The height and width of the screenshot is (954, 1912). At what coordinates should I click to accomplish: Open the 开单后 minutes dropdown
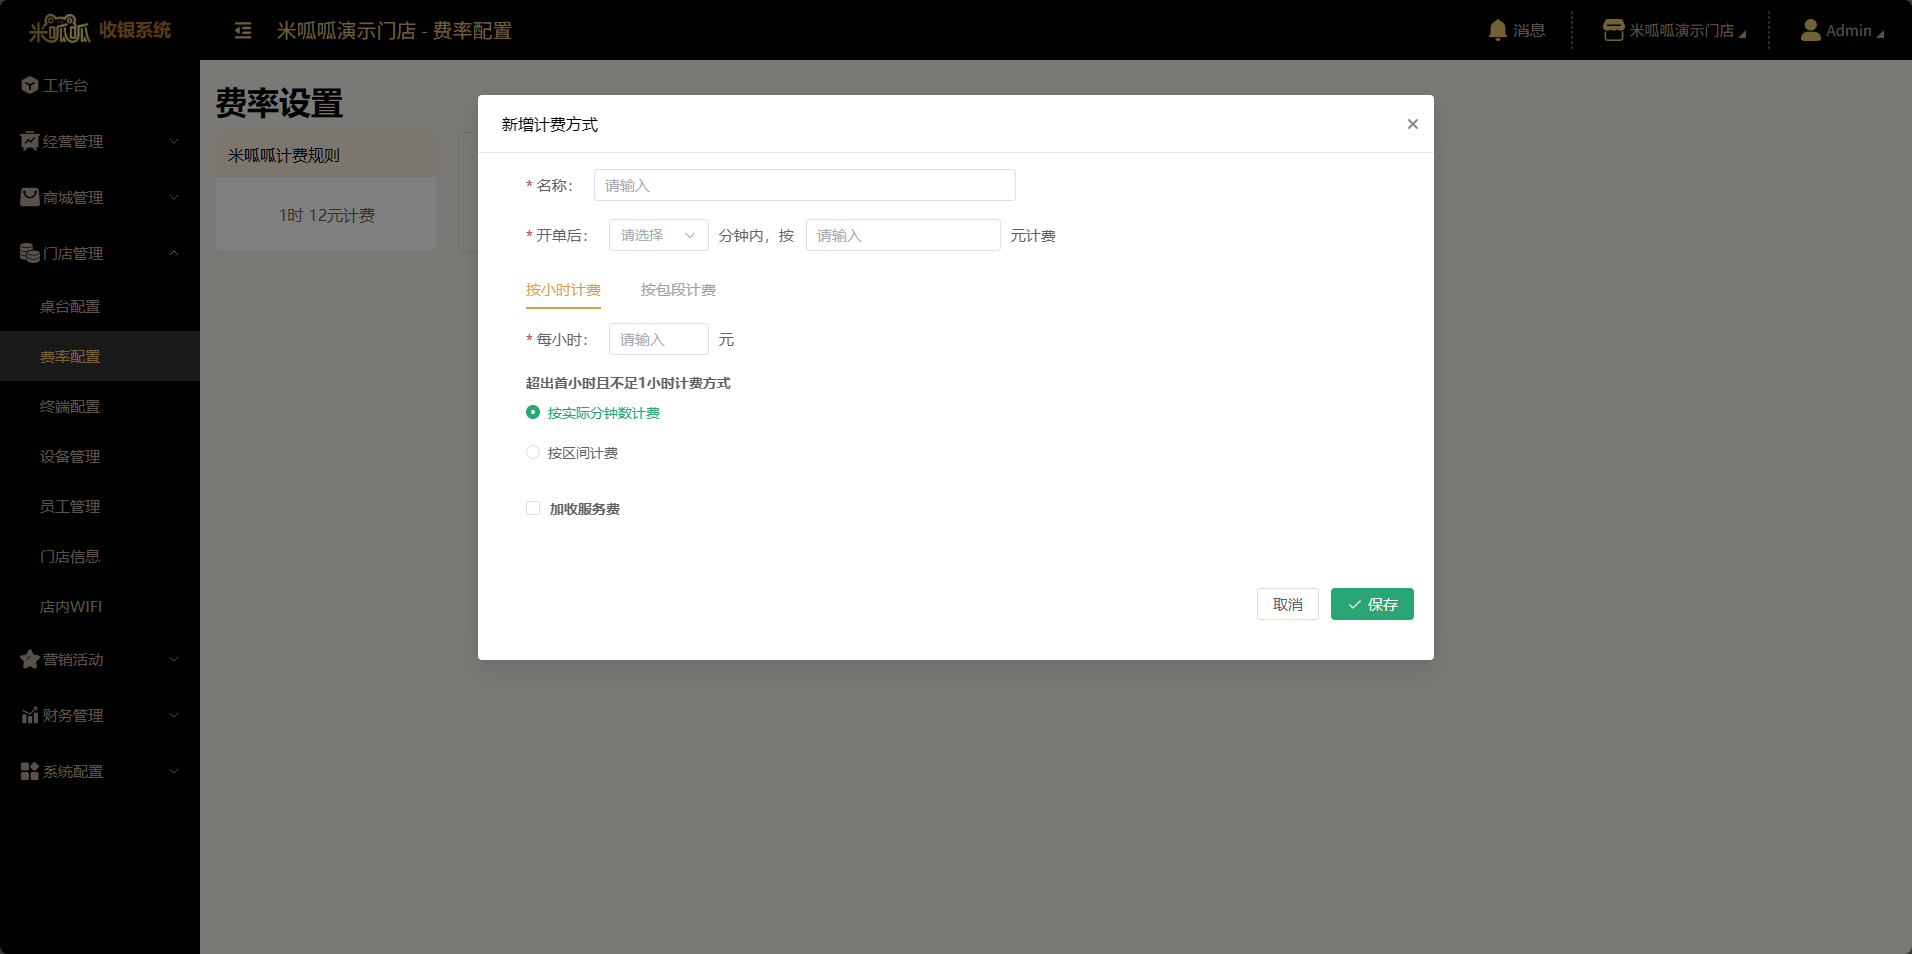tap(658, 235)
